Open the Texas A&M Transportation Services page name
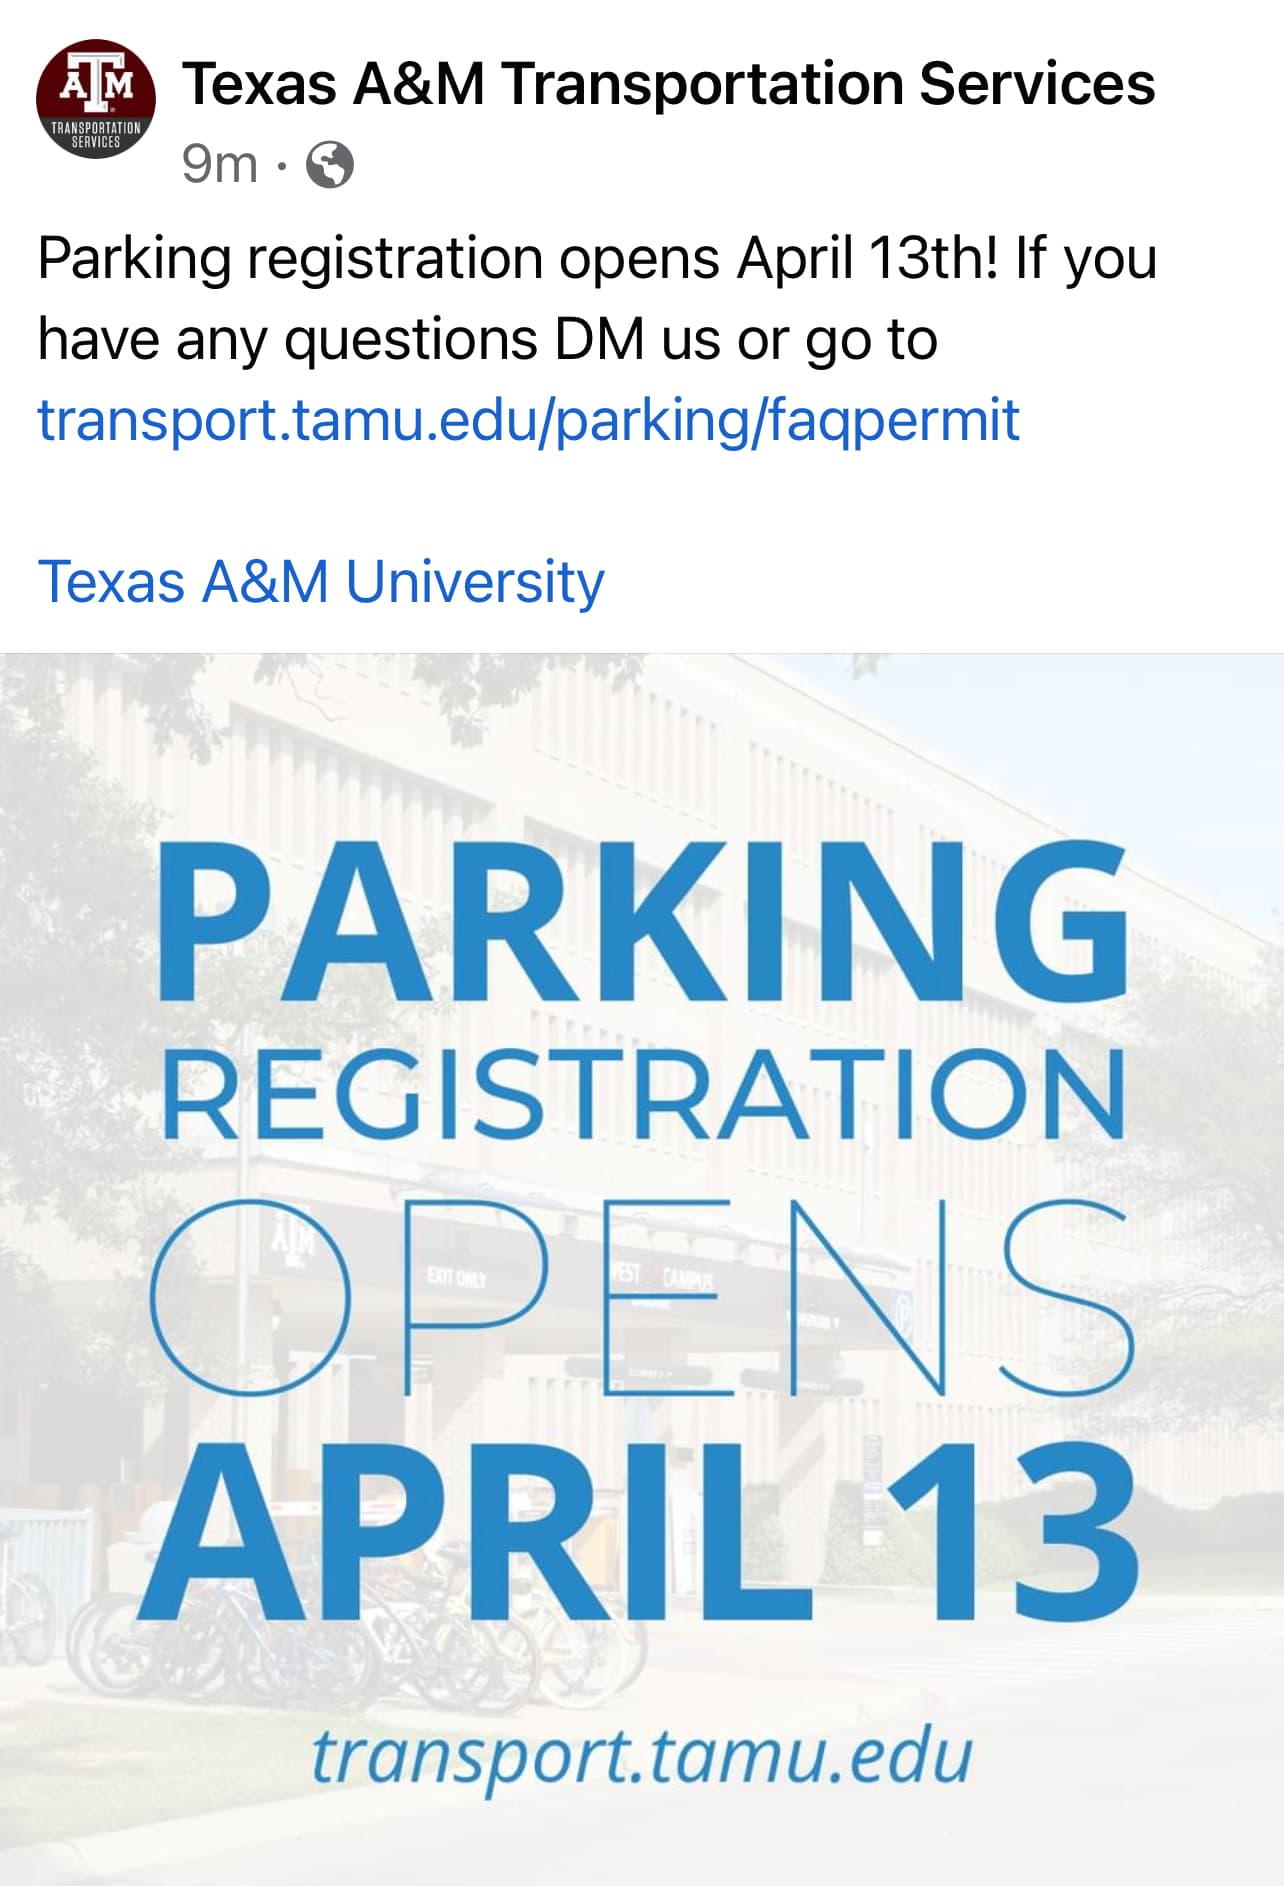Screen dimensions: 1284x1886 (668, 84)
